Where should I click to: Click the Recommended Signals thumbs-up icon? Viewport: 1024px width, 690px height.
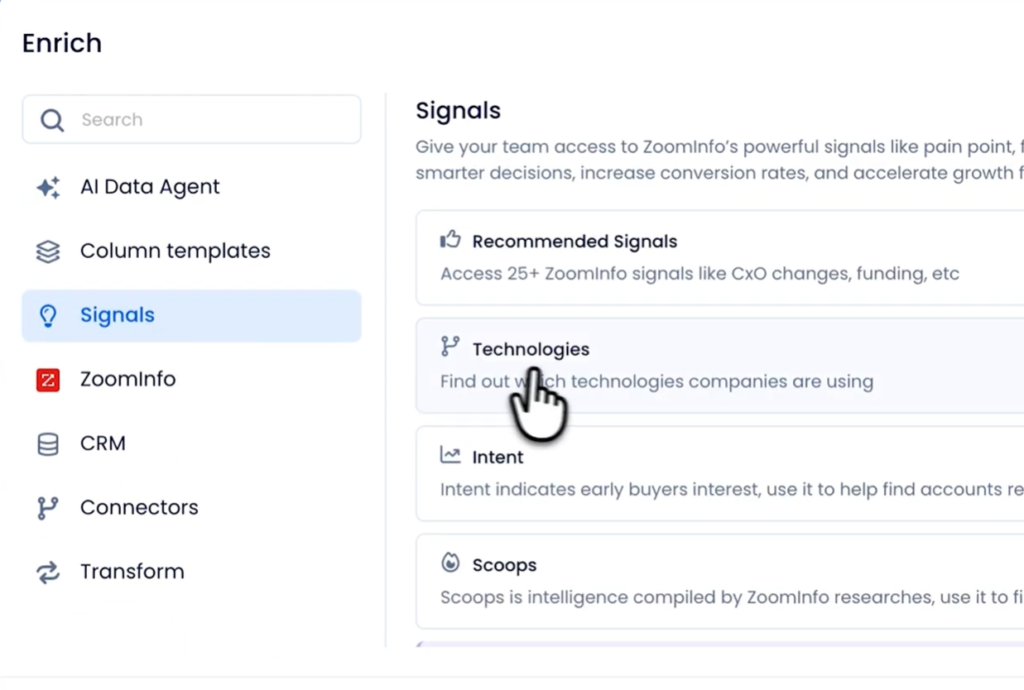[450, 240]
